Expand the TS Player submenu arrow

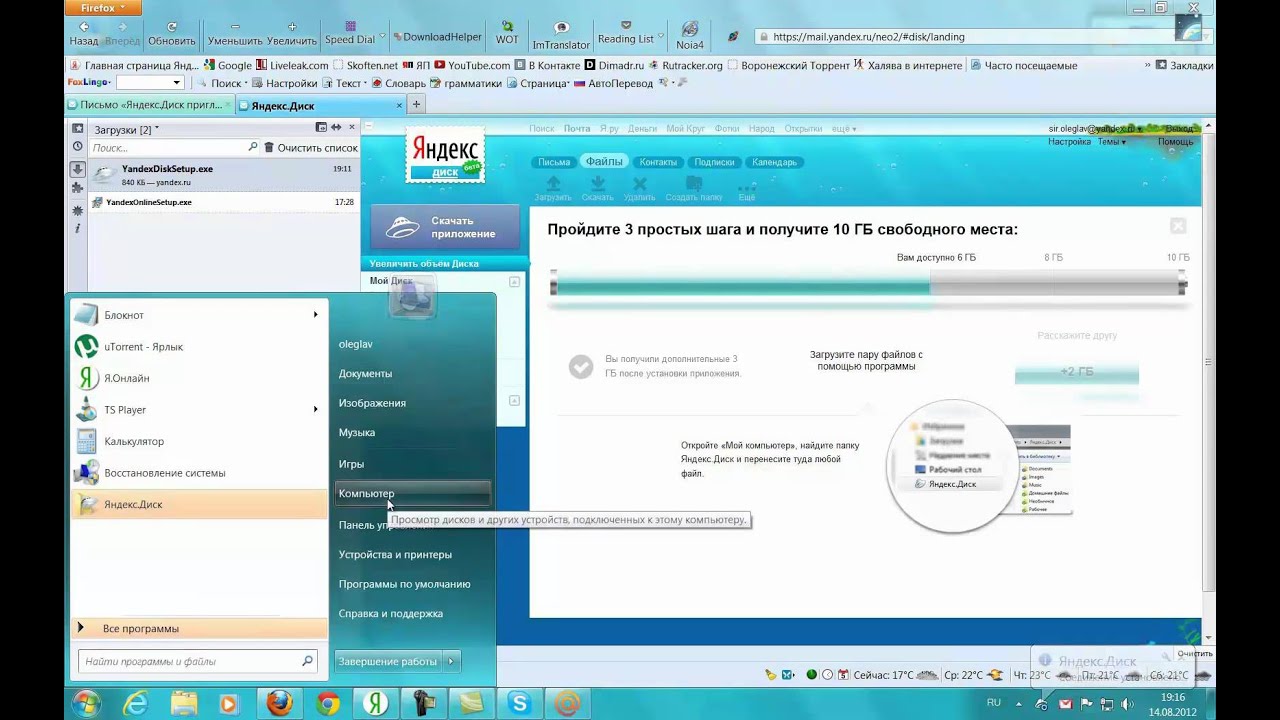pyautogui.click(x=316, y=409)
